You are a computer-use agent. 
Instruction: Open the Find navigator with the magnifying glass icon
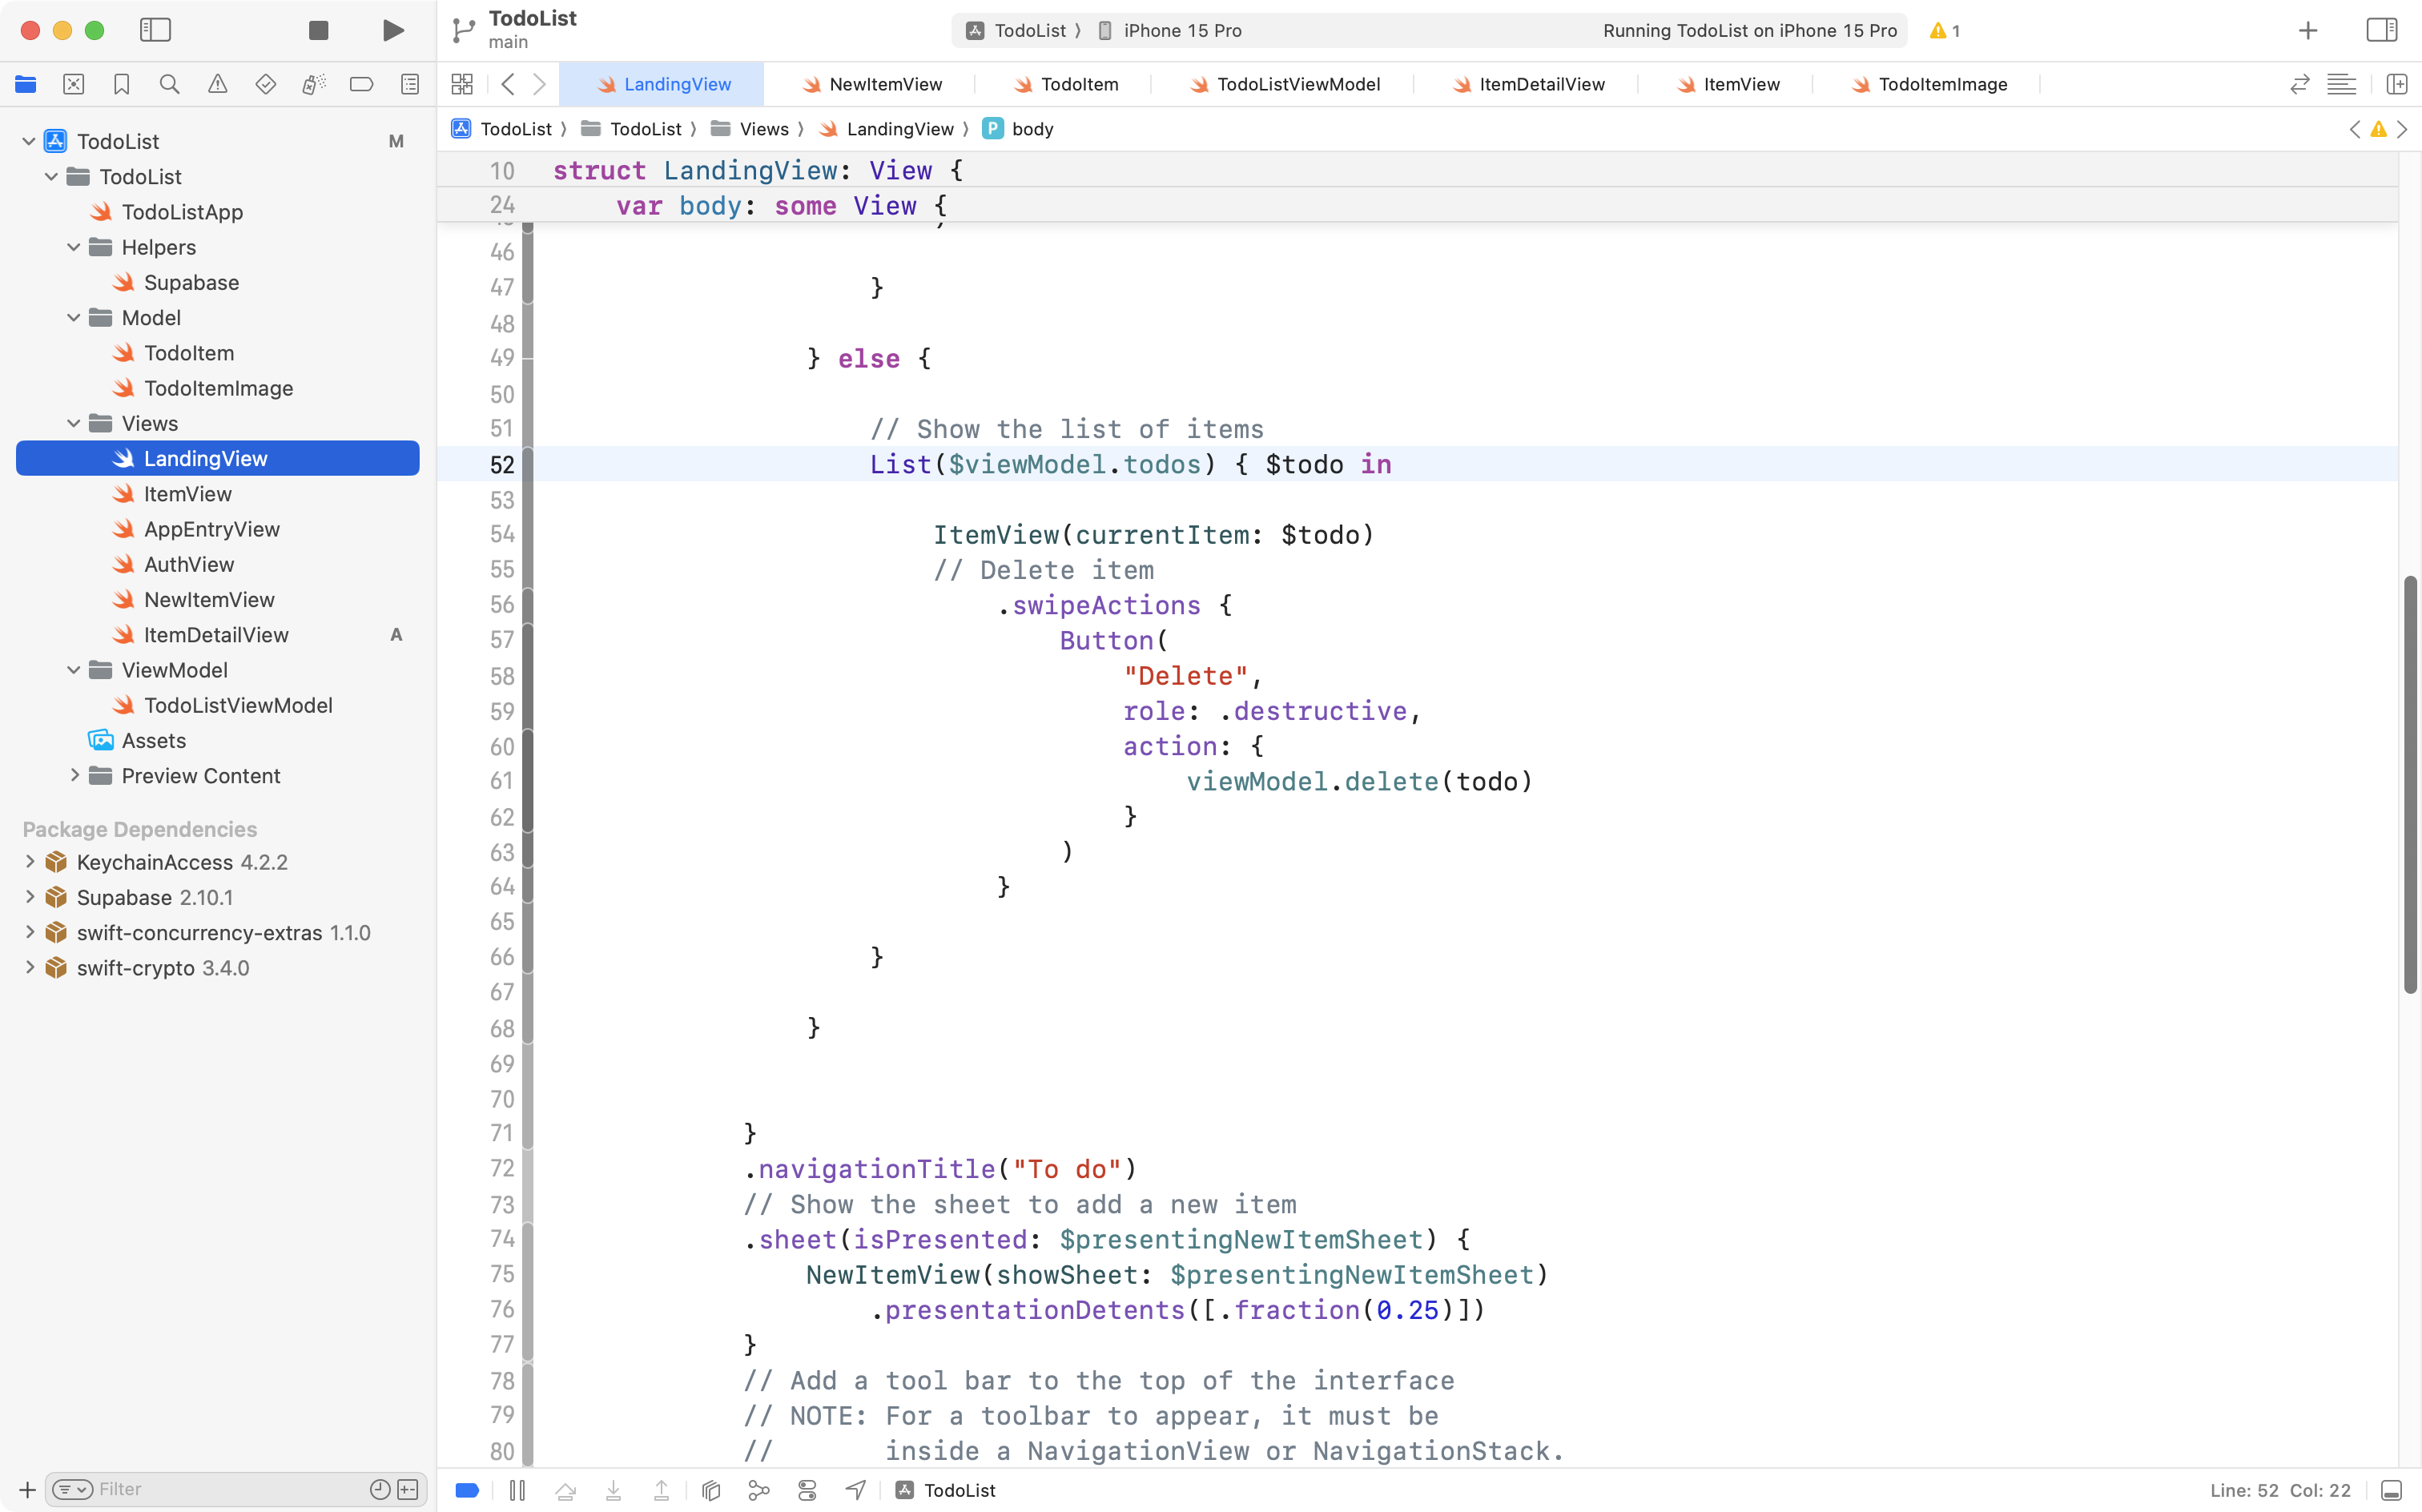pos(169,84)
